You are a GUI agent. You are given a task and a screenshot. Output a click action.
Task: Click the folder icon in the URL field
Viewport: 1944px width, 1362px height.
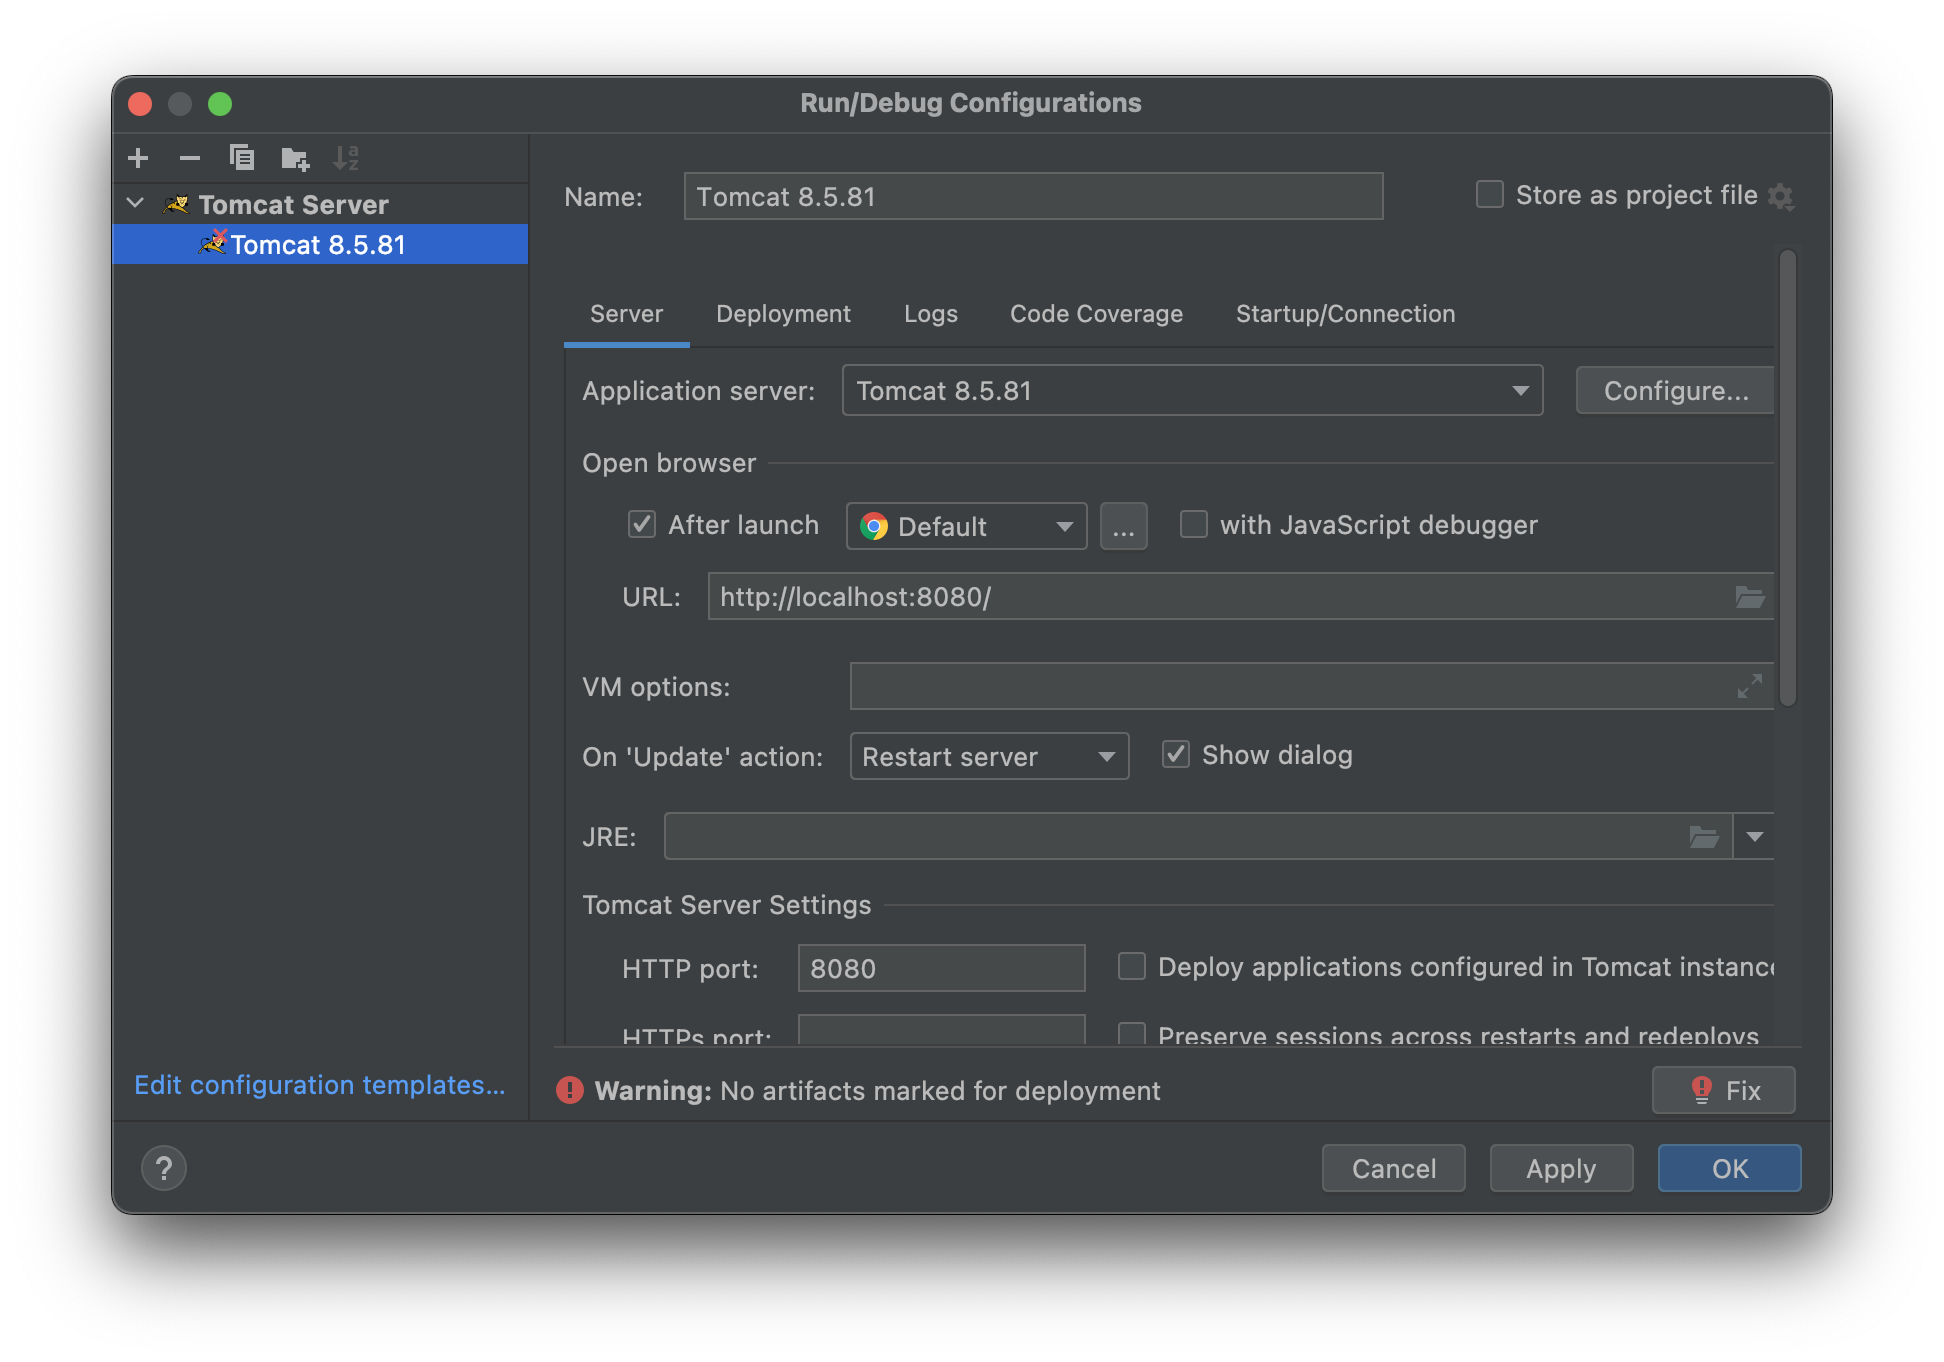(1749, 597)
